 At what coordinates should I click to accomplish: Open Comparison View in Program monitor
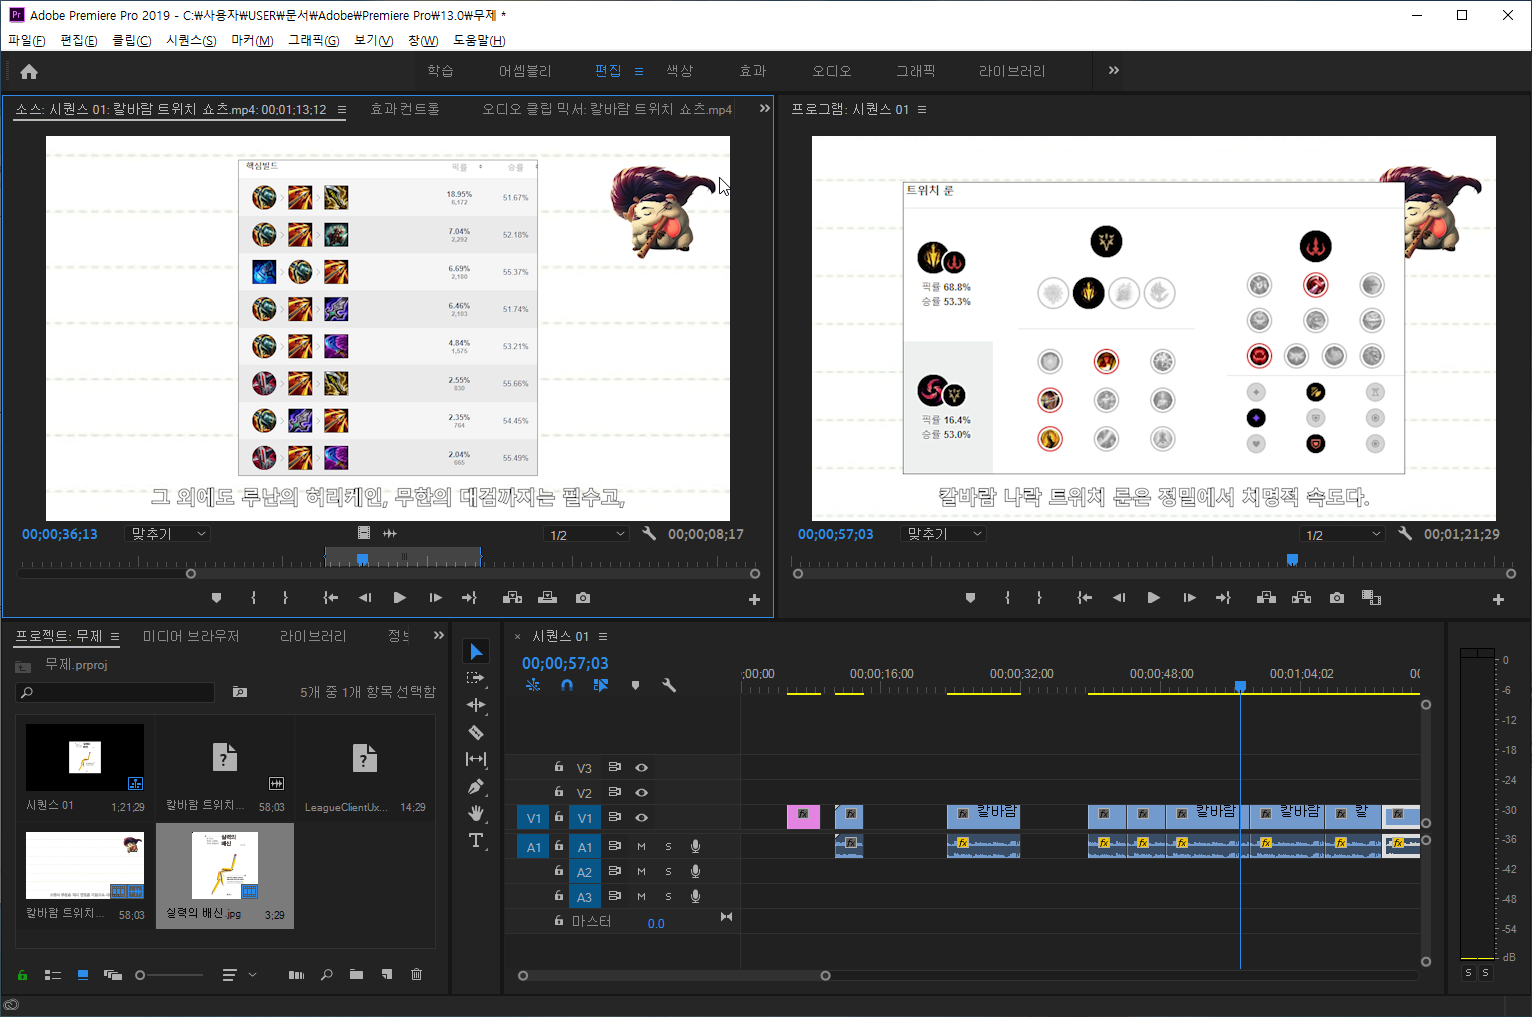[x=1371, y=598]
